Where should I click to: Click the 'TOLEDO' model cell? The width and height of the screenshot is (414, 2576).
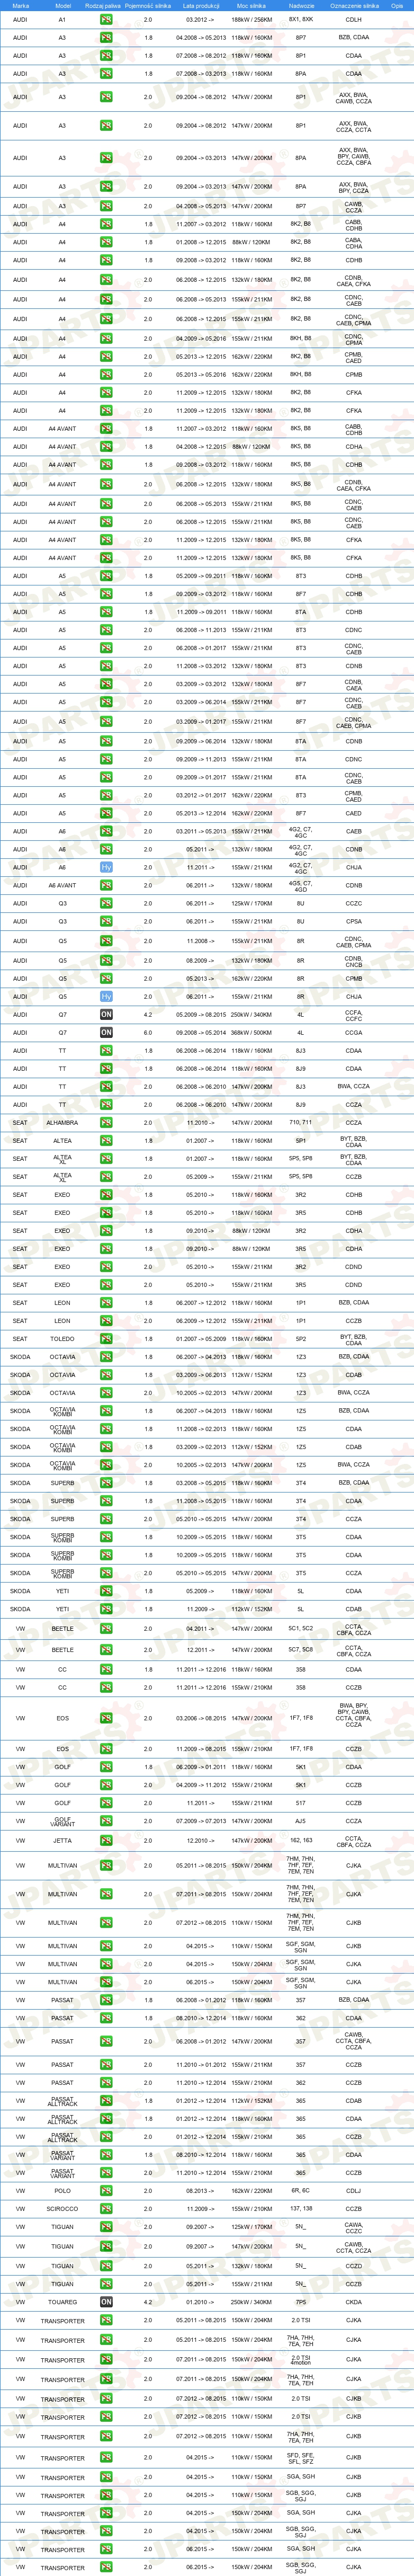(62, 1338)
